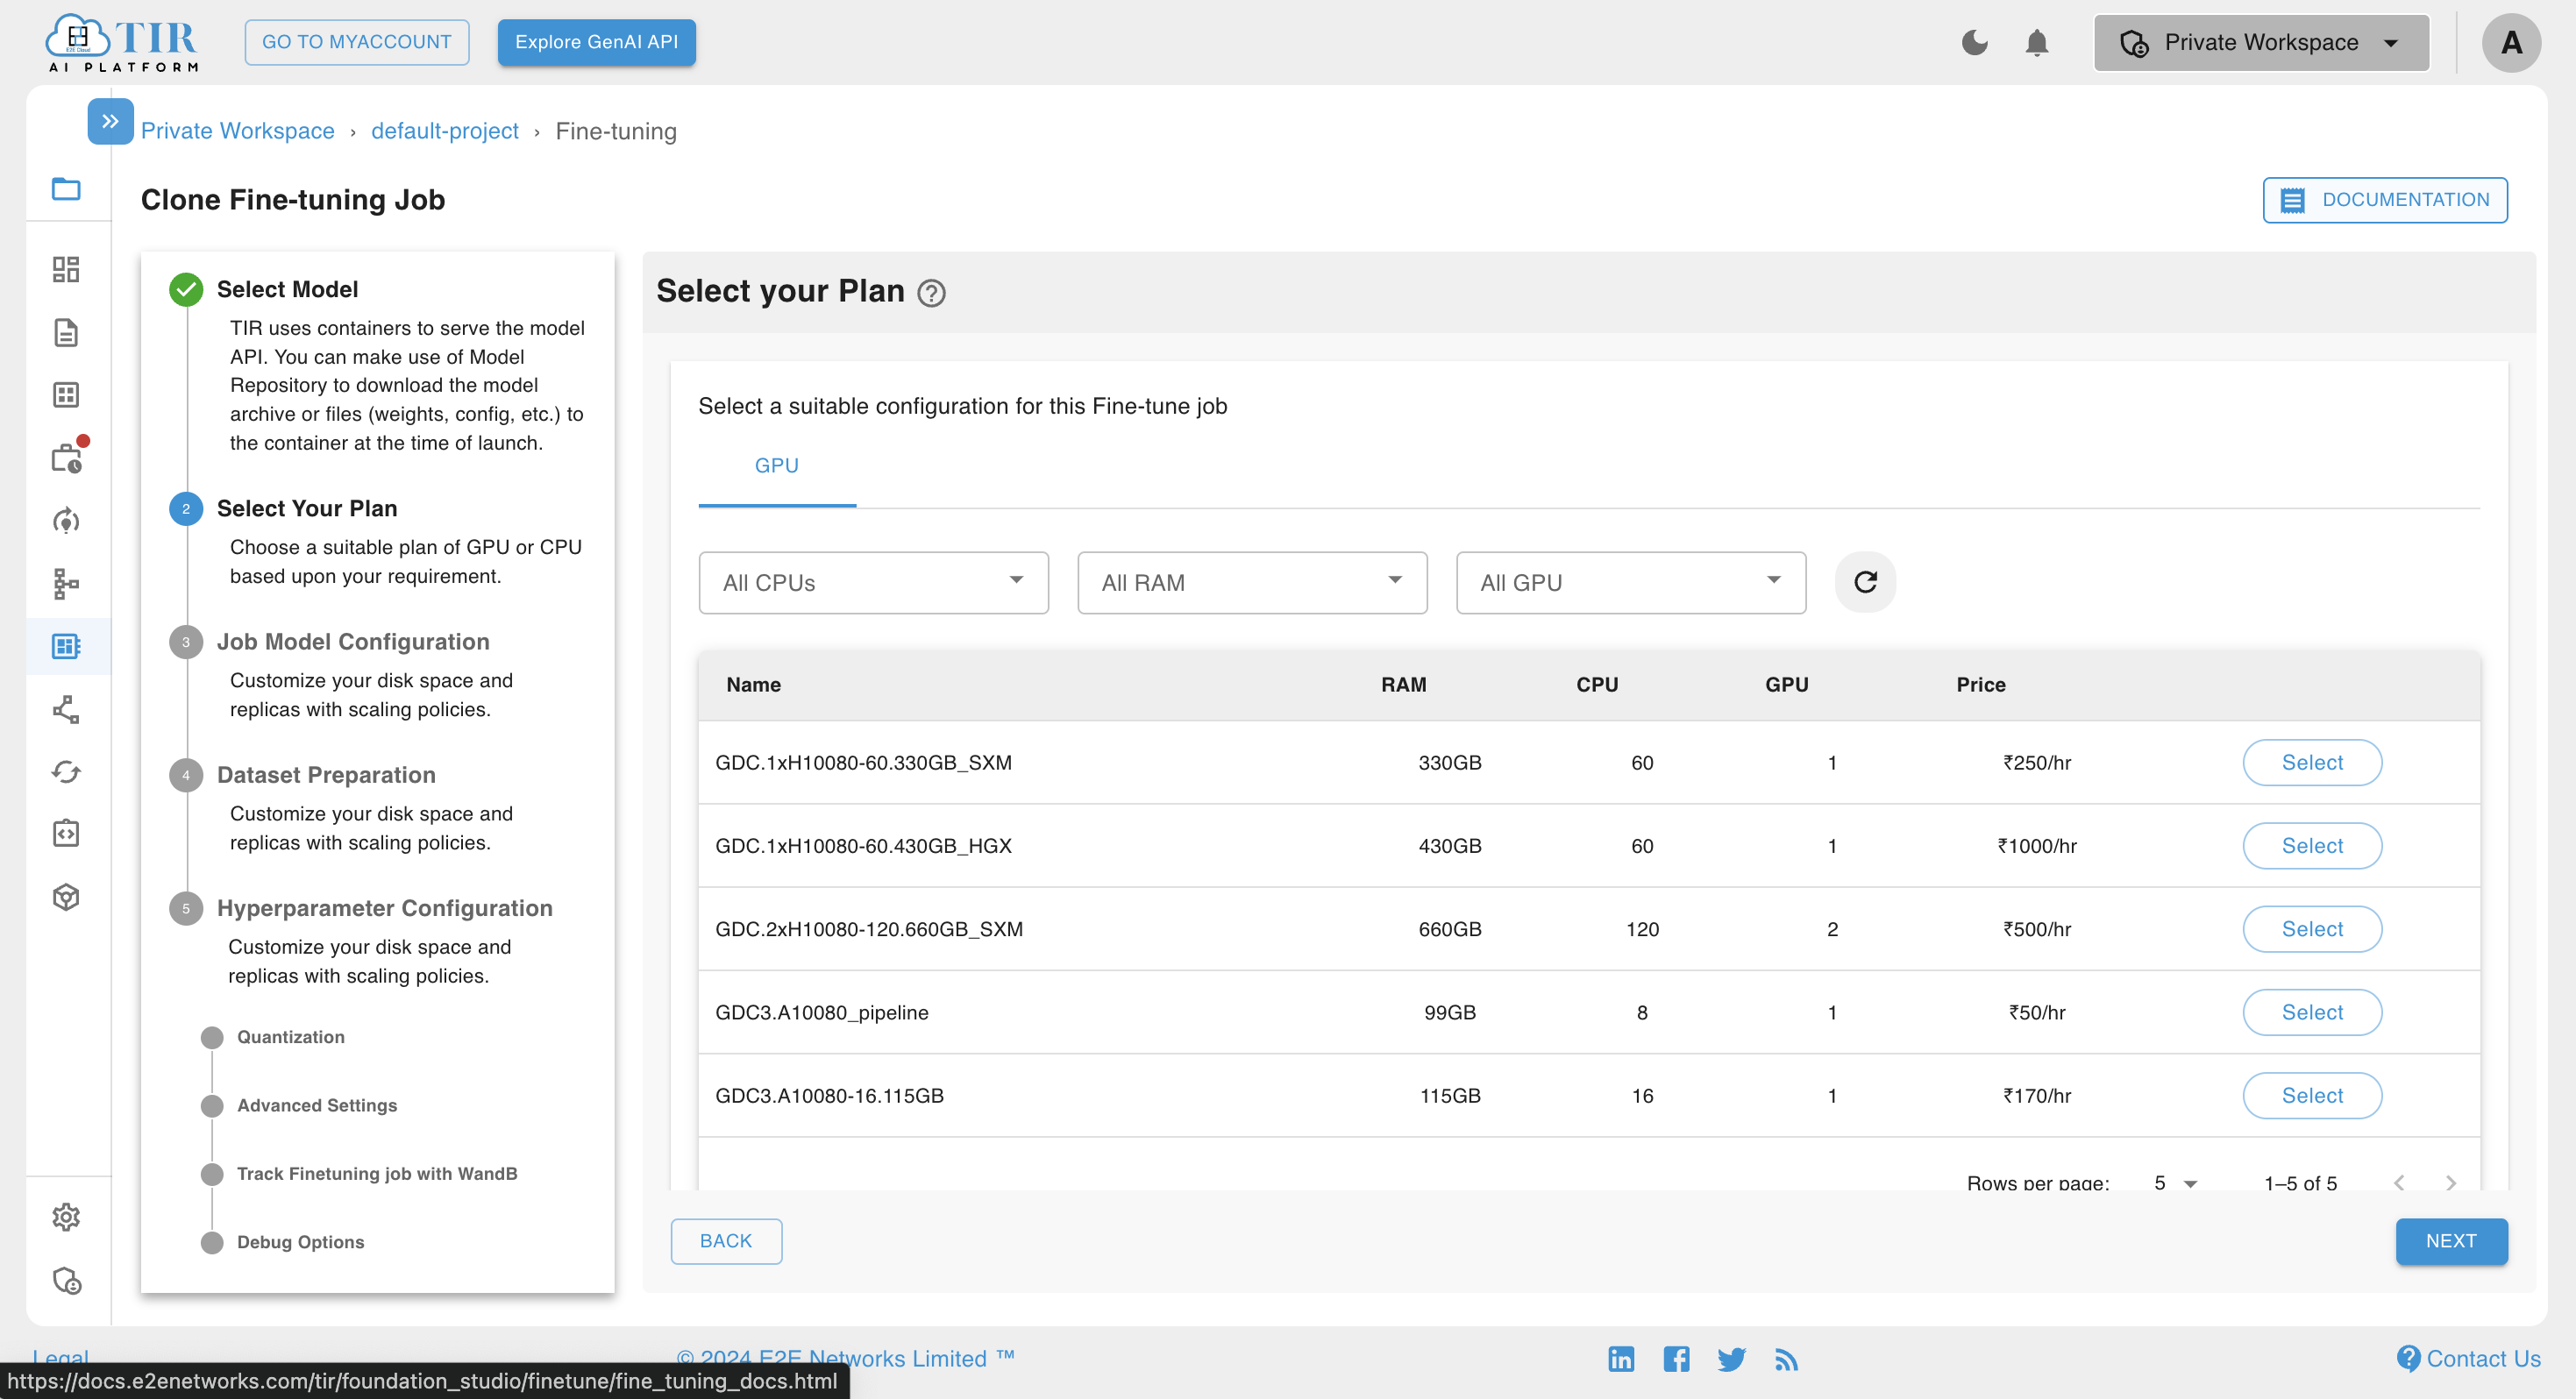The image size is (2576, 1399).
Task: Open Private Workspace selector dropdown
Action: [2261, 43]
